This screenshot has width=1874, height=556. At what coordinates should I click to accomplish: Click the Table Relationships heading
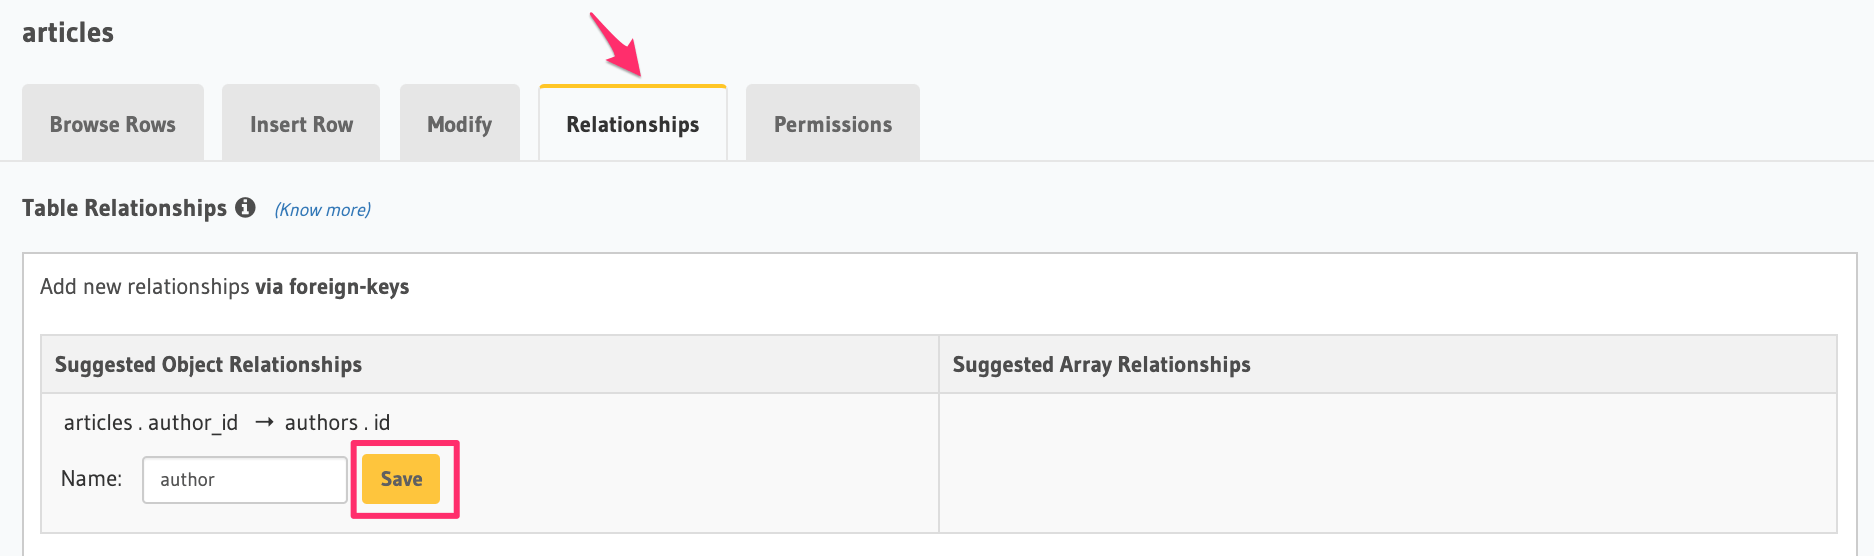(124, 208)
